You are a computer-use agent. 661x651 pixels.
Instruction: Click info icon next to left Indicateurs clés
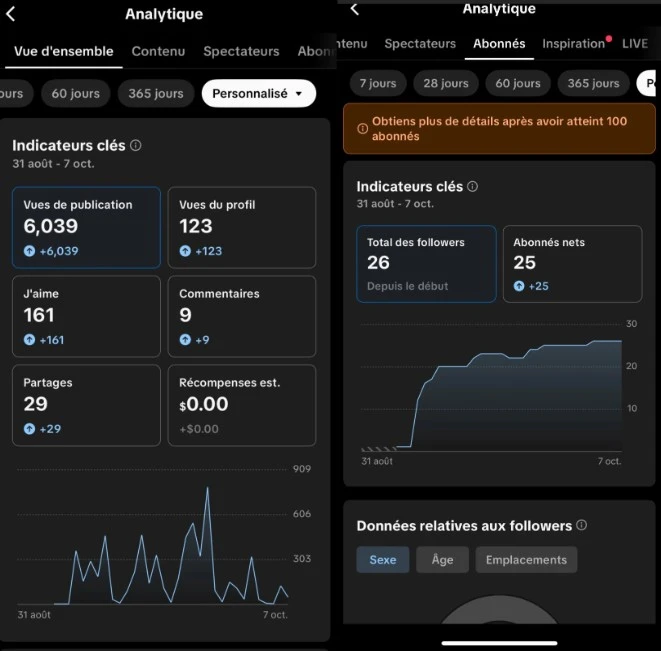[x=136, y=145]
